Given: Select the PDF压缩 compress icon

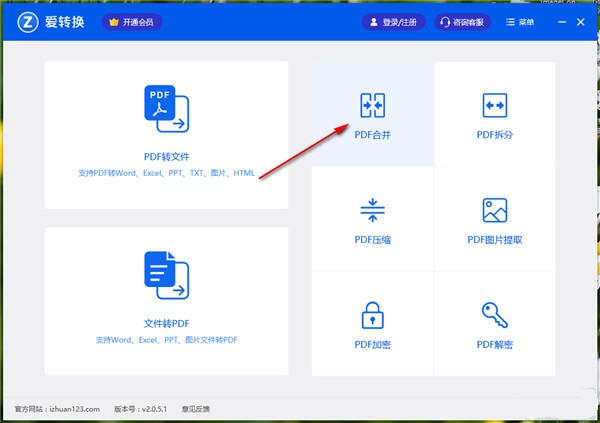Looking at the screenshot, I should coord(372,210).
